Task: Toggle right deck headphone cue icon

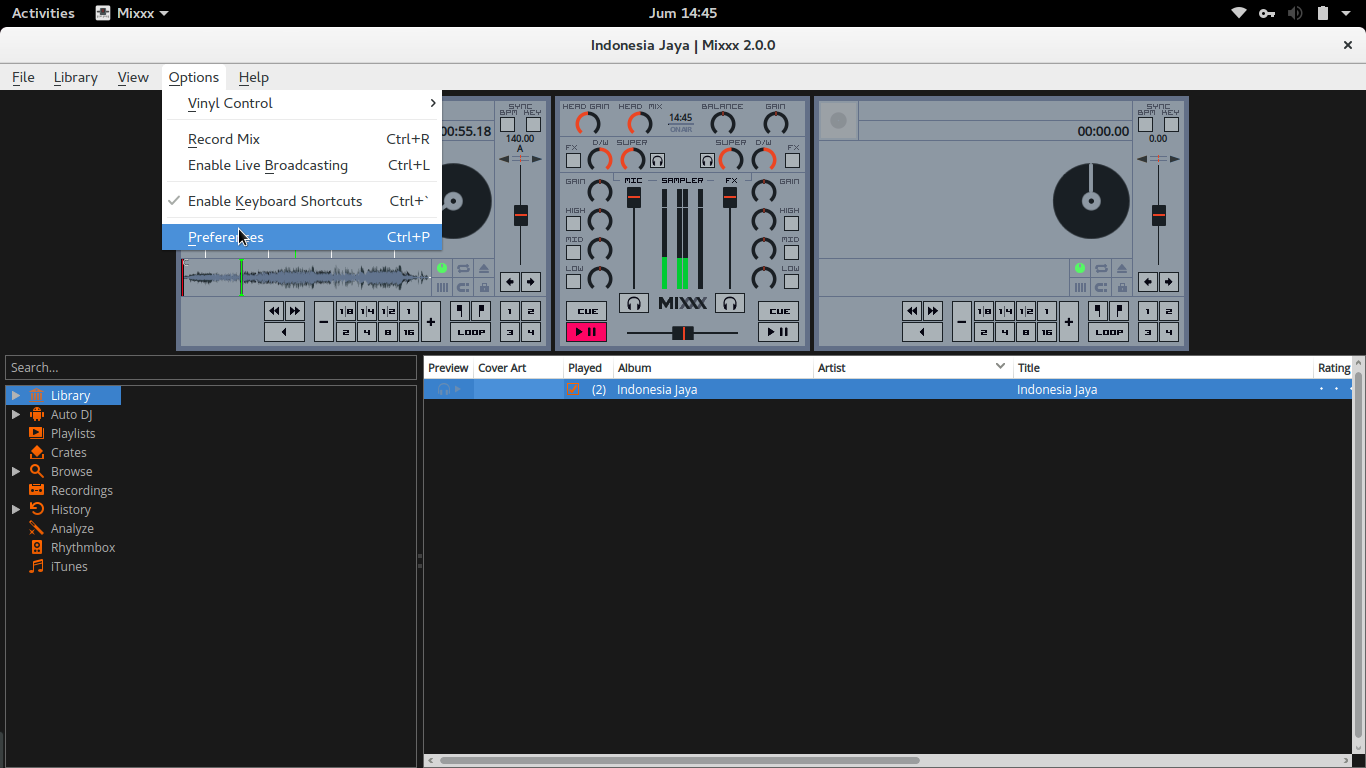Action: (x=730, y=303)
